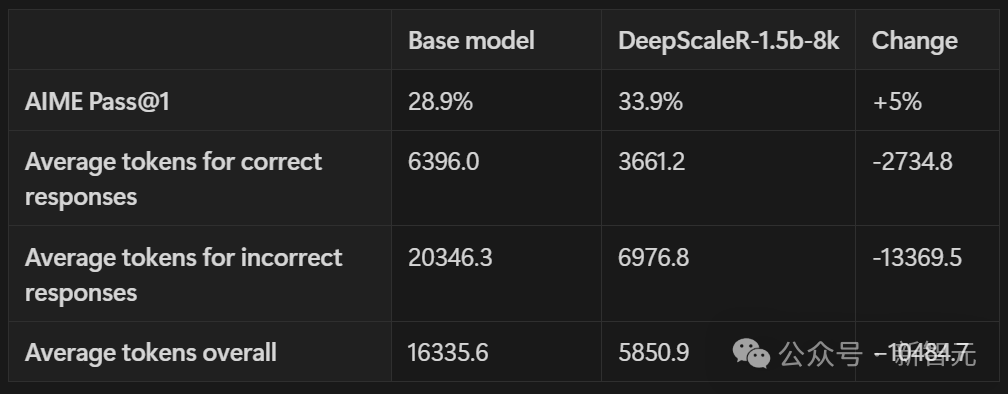
Task: Click the 5850.9 cell value
Action: (653, 352)
